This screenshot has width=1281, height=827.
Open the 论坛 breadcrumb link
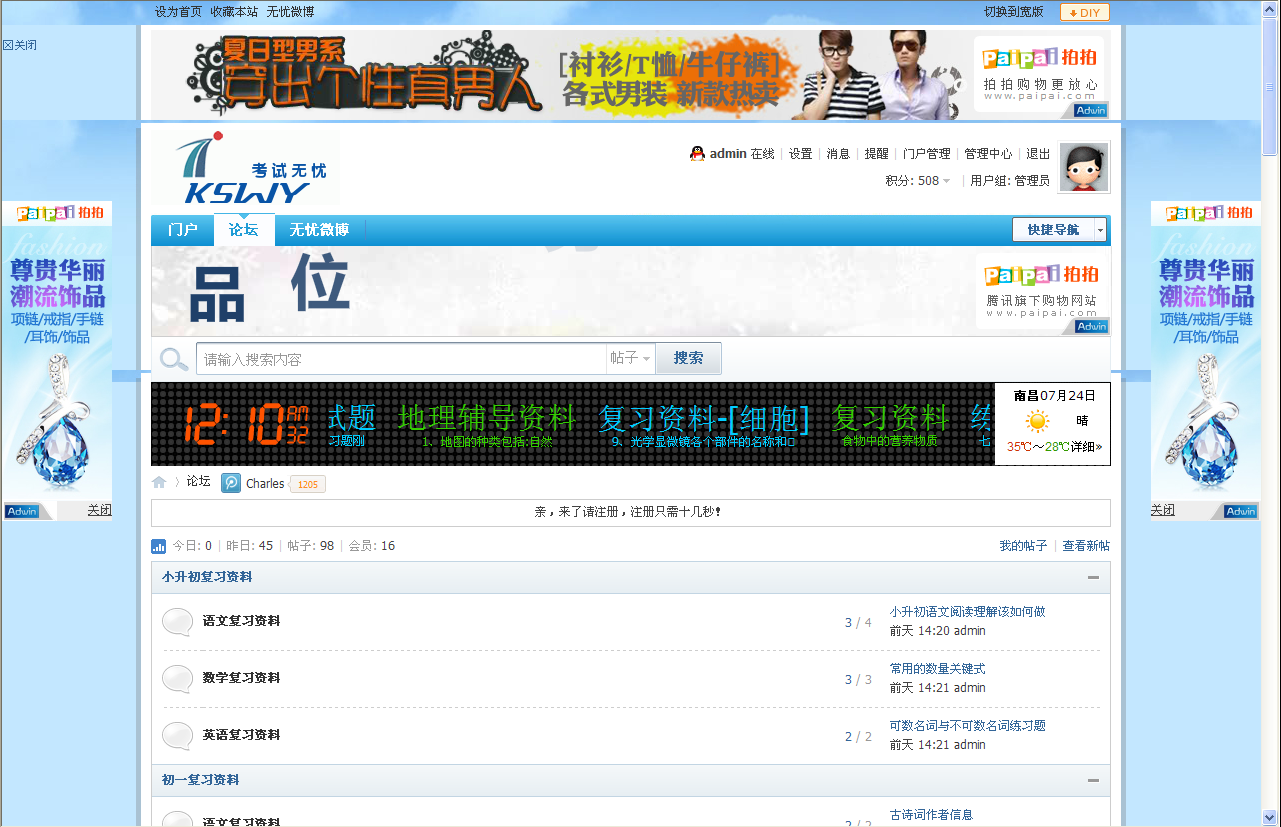click(199, 482)
